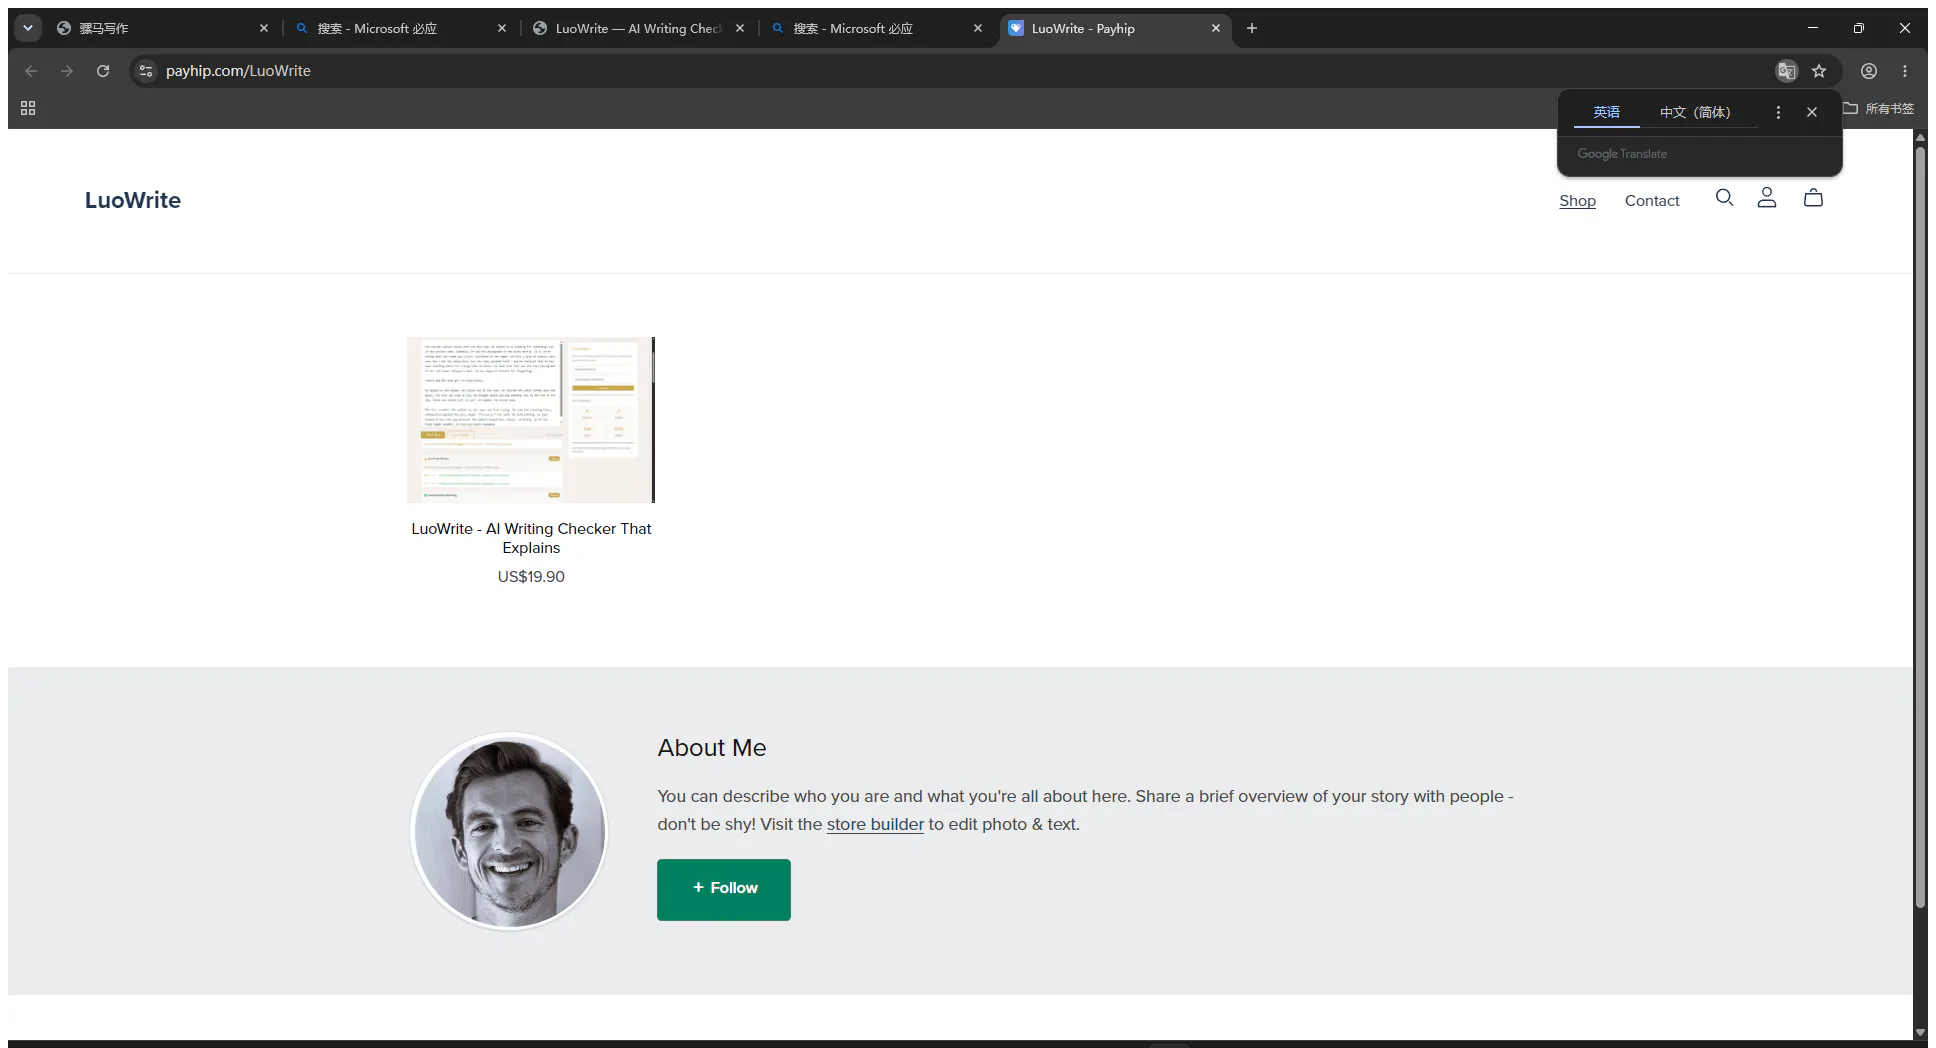
Task: Click the green Follow button
Action: tap(724, 889)
